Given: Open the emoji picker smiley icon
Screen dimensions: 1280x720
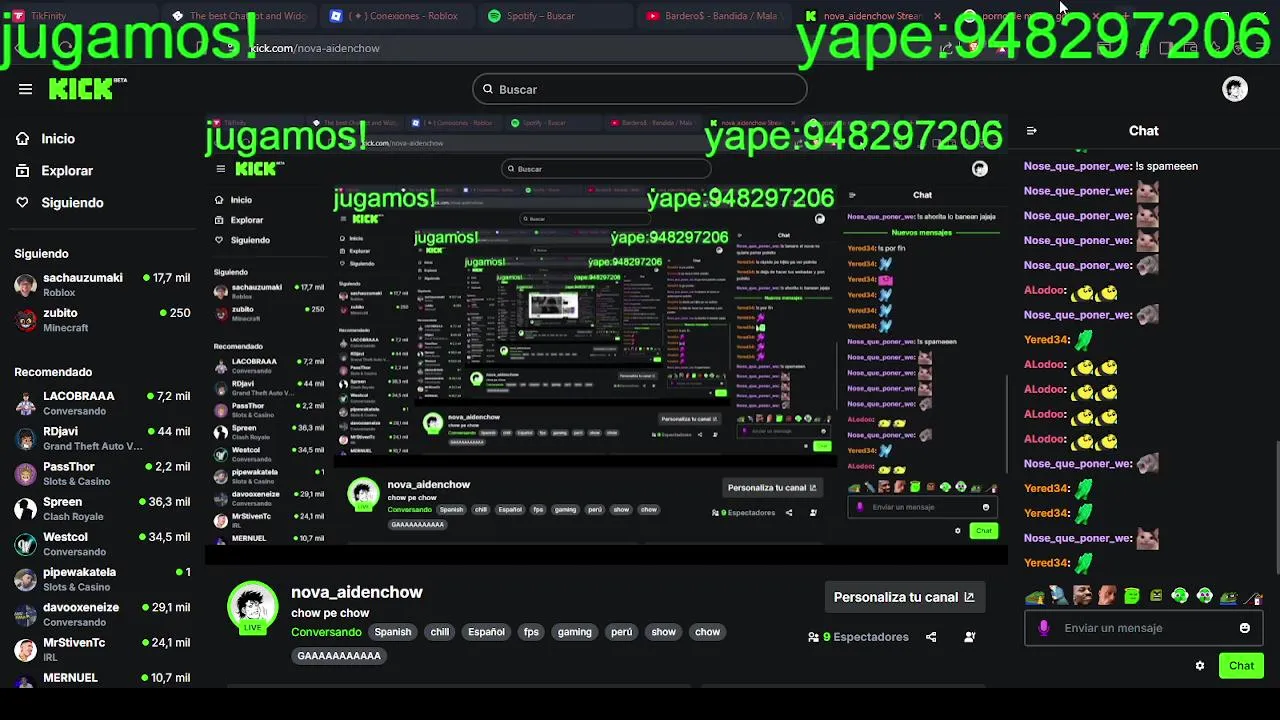Looking at the screenshot, I should pyautogui.click(x=1245, y=628).
